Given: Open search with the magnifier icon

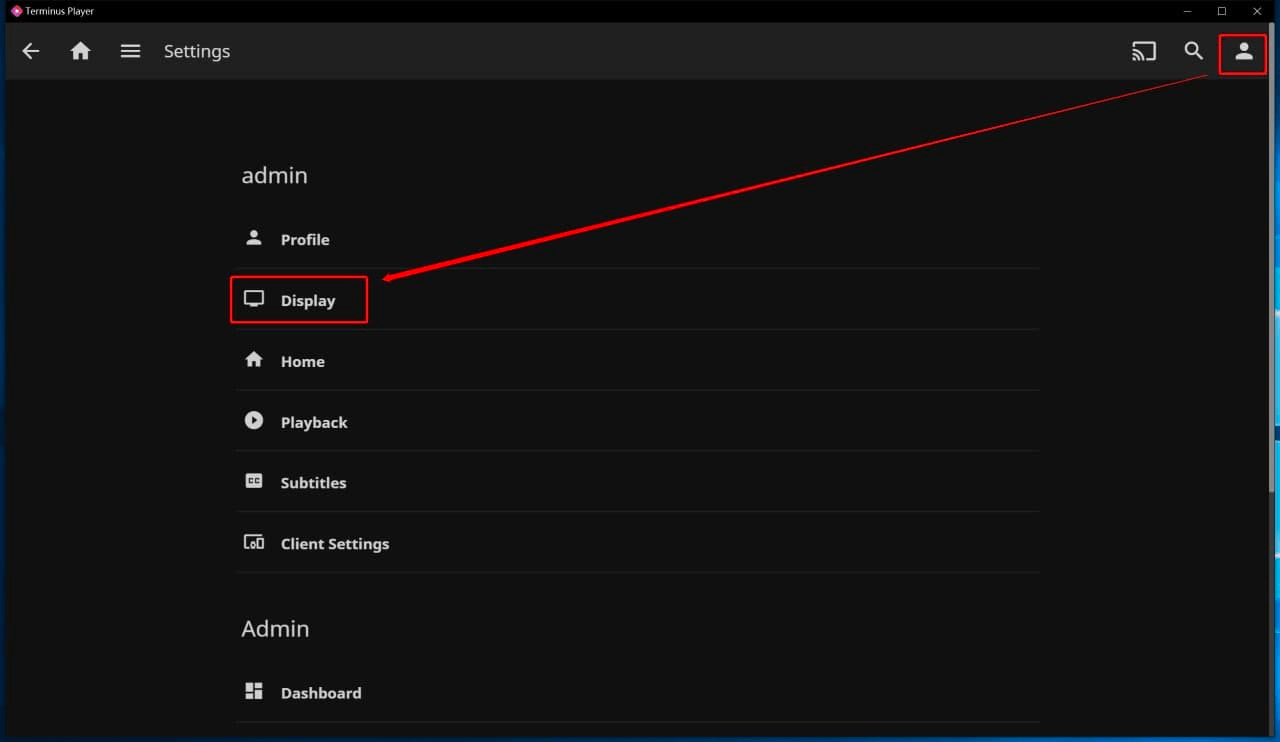Looking at the screenshot, I should coord(1193,51).
